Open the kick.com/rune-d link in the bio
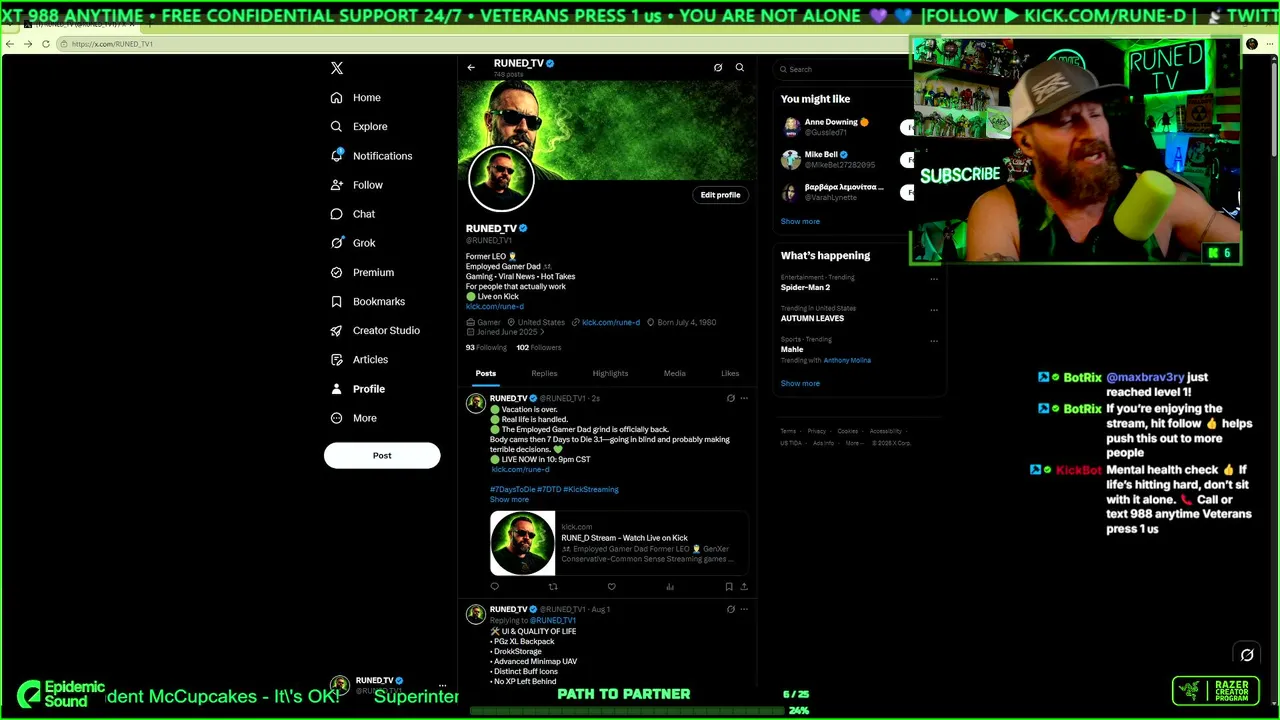 tap(495, 306)
